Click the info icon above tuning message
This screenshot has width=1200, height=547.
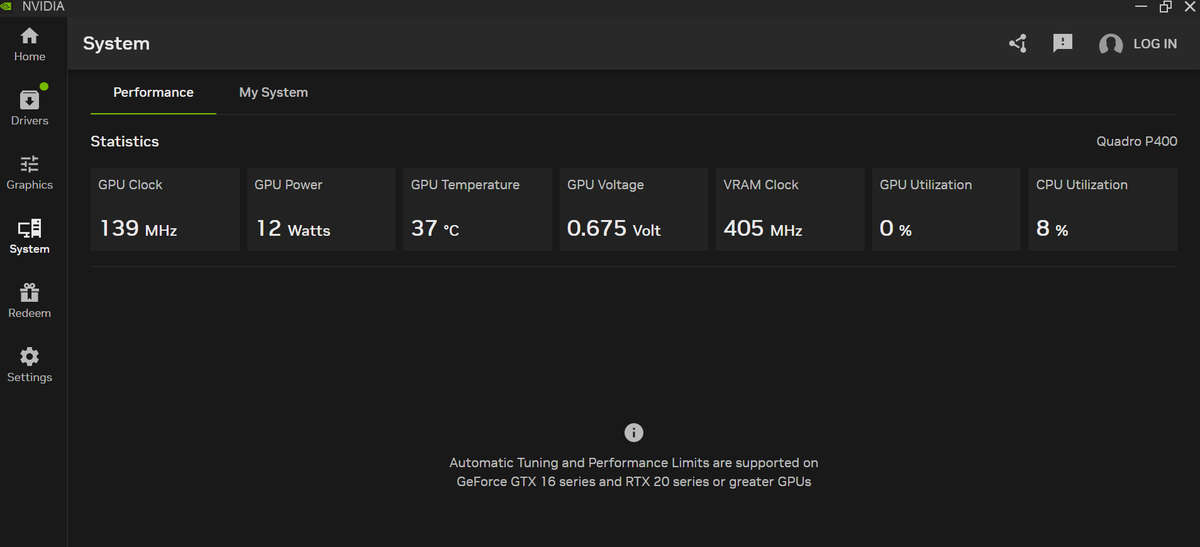point(634,432)
